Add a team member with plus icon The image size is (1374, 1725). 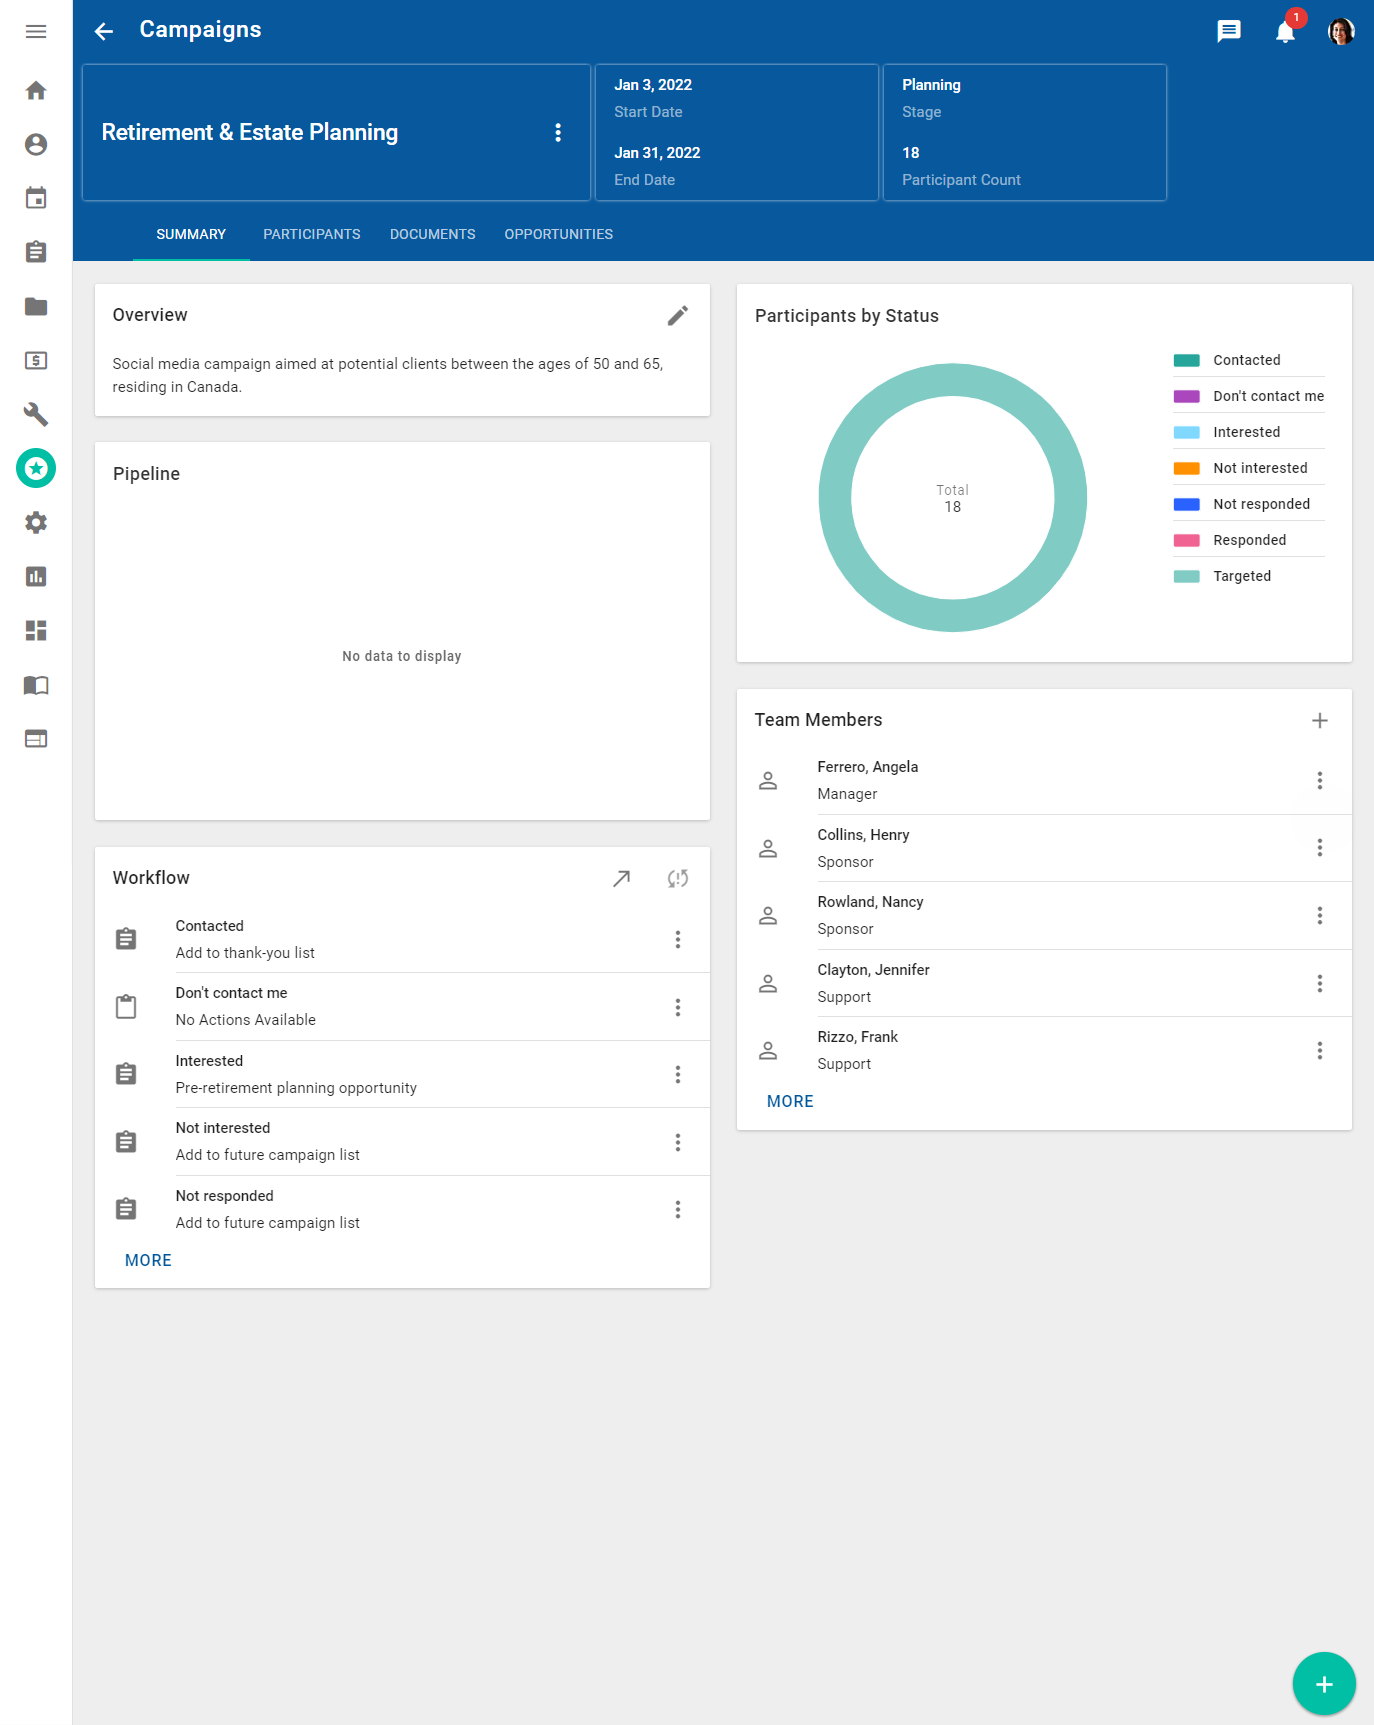[x=1319, y=721]
